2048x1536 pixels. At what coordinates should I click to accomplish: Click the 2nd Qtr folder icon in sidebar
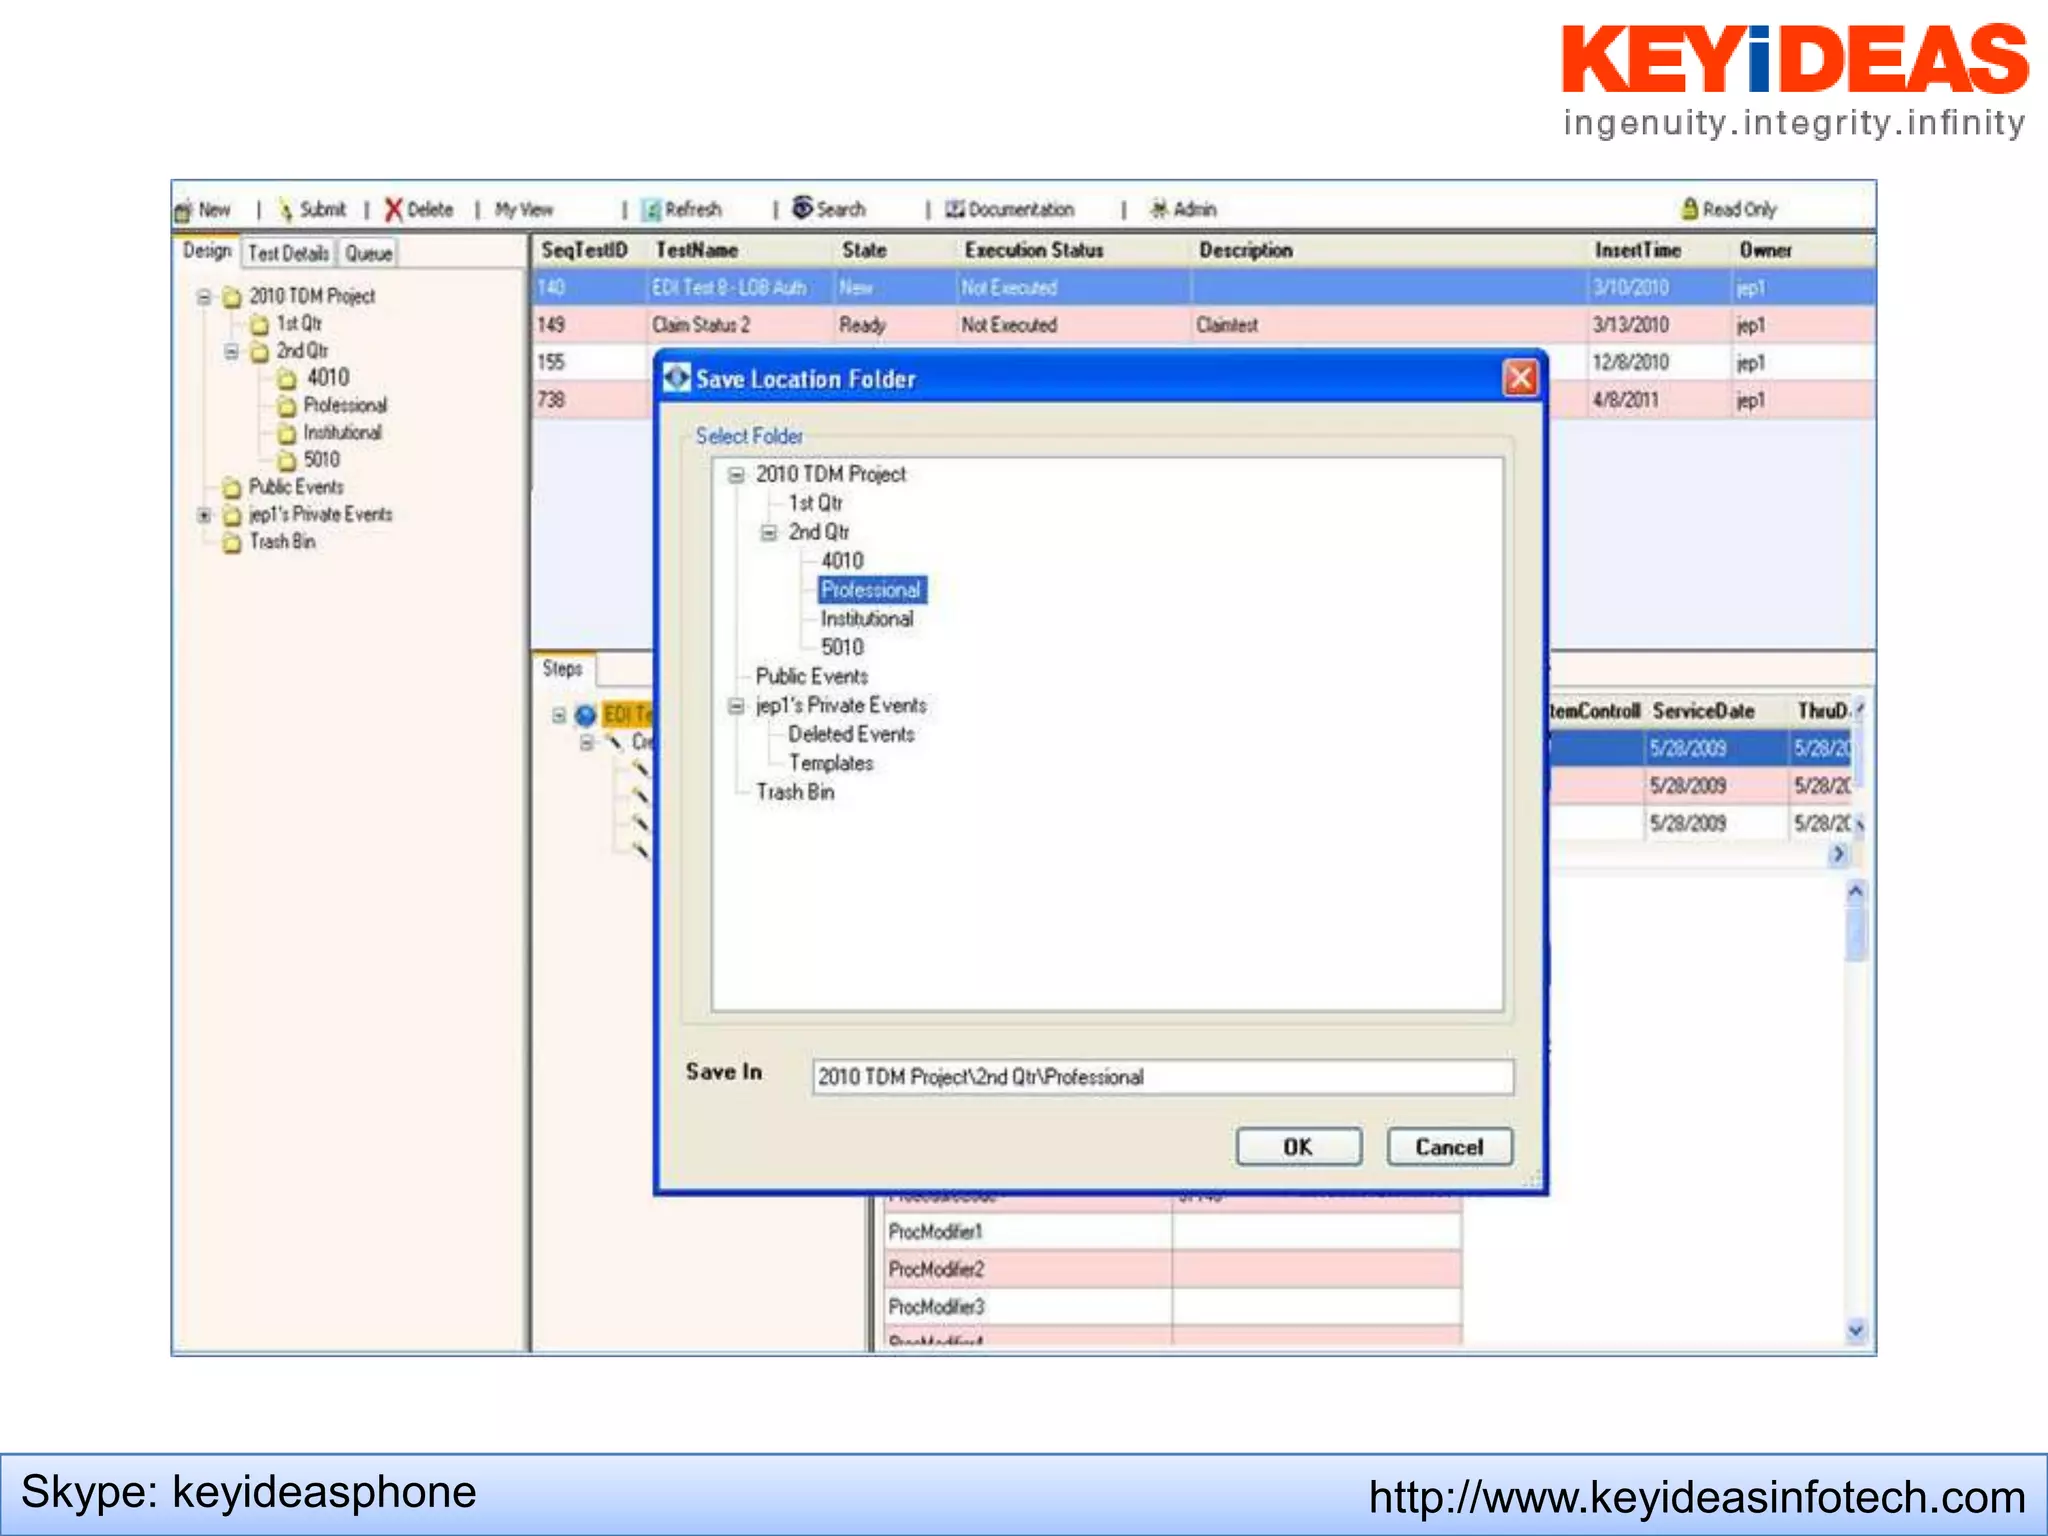259,352
